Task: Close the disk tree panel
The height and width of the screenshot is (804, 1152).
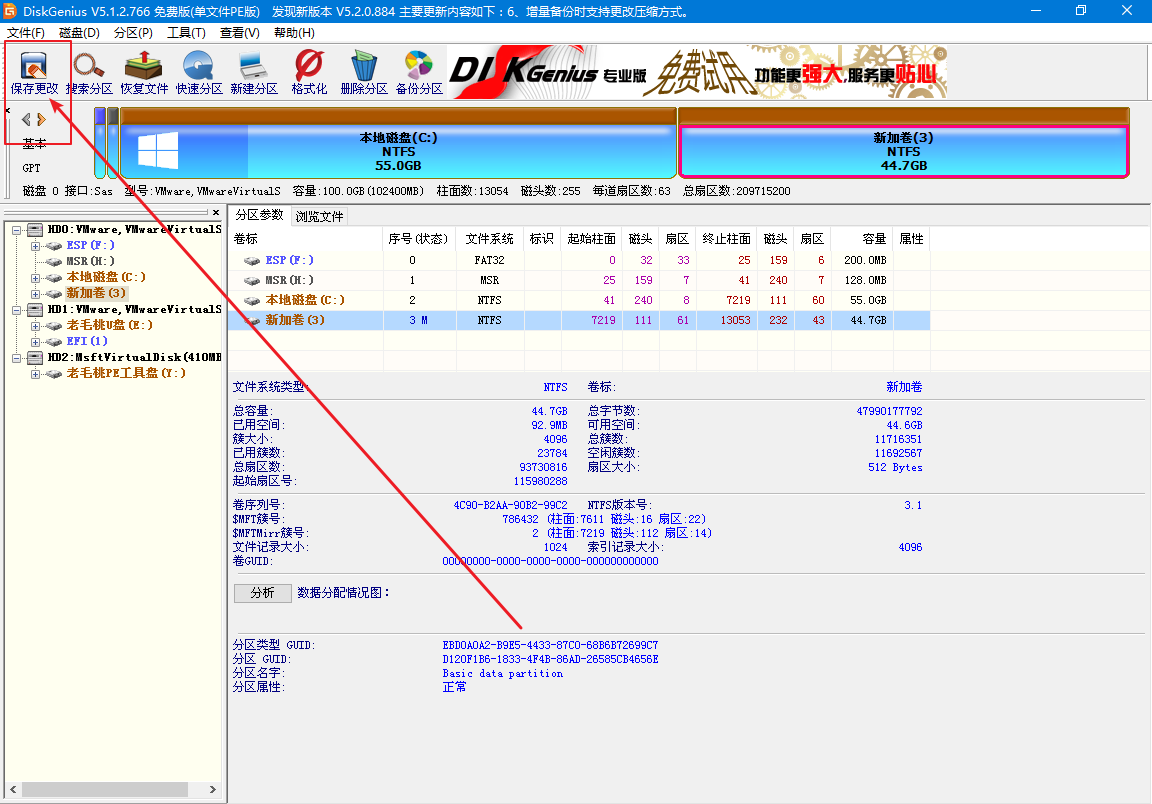Action: [x=215, y=212]
